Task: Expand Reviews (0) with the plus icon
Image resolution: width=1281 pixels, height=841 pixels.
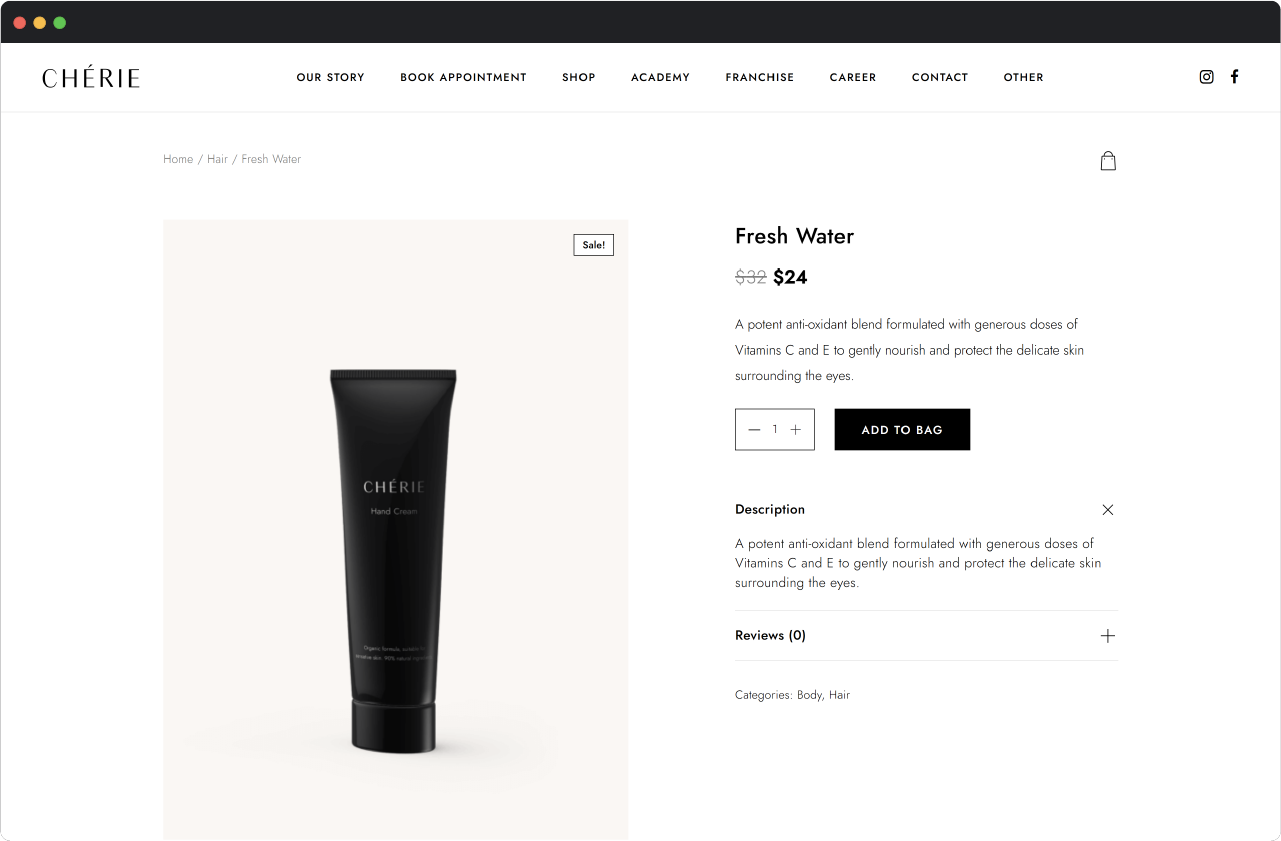Action: point(1108,636)
